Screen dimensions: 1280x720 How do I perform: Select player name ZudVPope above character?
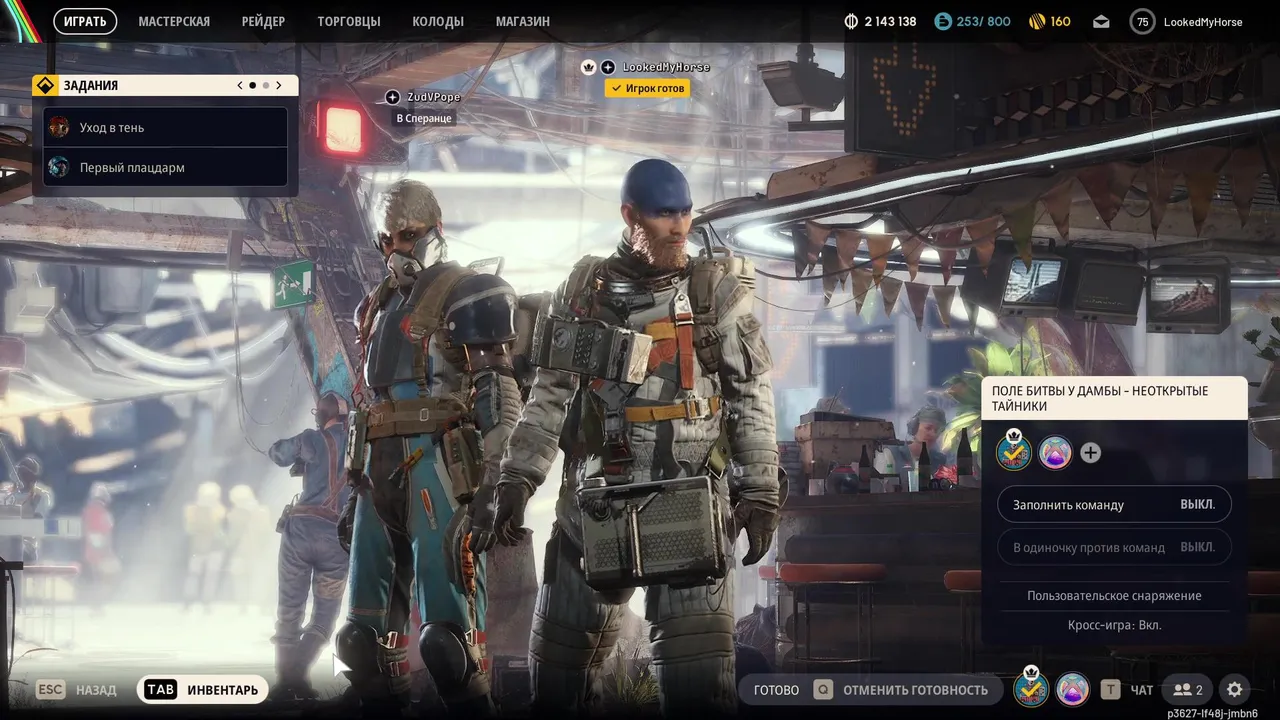pos(434,97)
